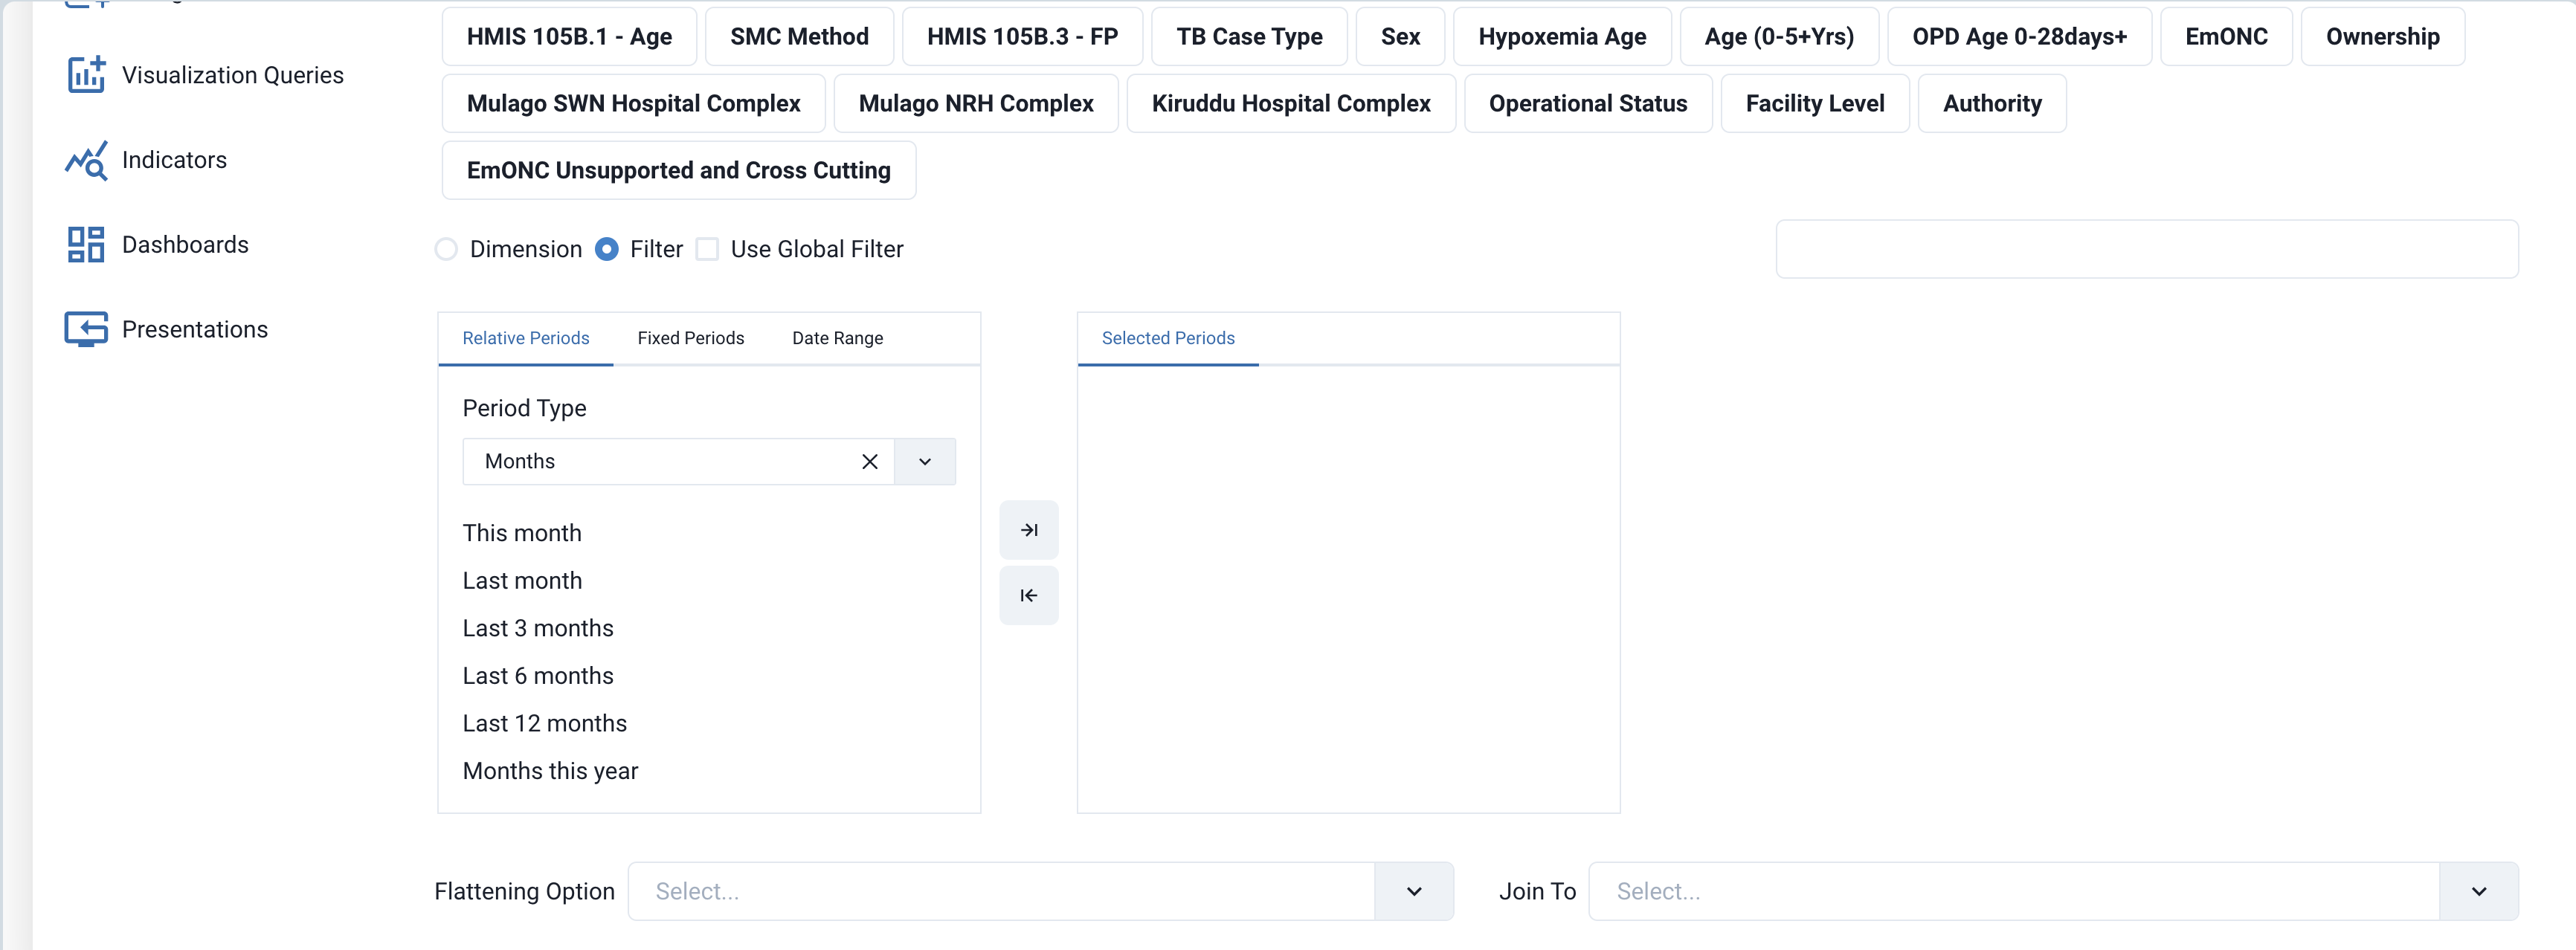2576x950 pixels.
Task: Choose Facility Level button
Action: click(x=1815, y=104)
